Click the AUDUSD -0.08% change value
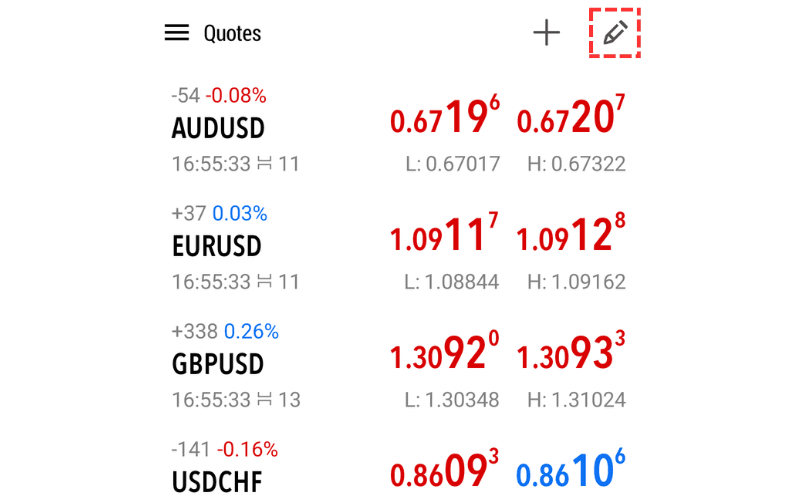 [236, 96]
